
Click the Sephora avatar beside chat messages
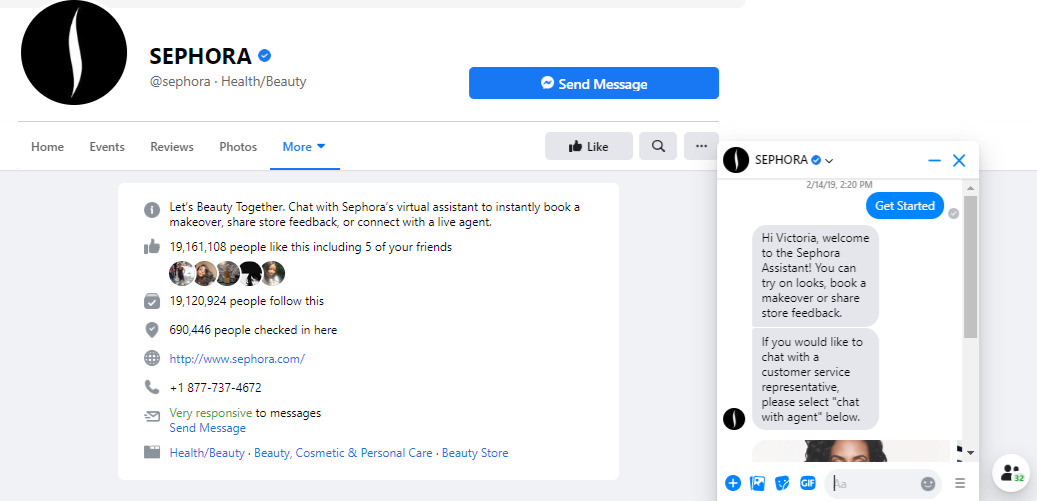point(734,418)
